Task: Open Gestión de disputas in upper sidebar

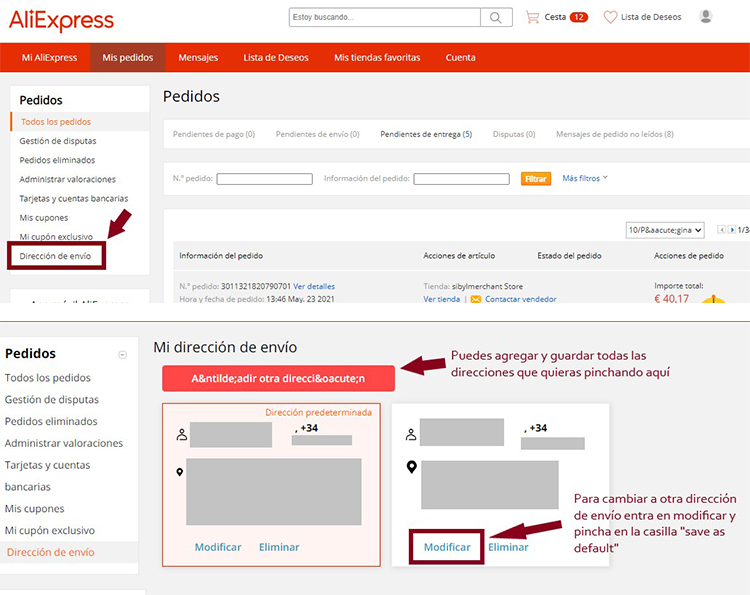Action: click(58, 141)
